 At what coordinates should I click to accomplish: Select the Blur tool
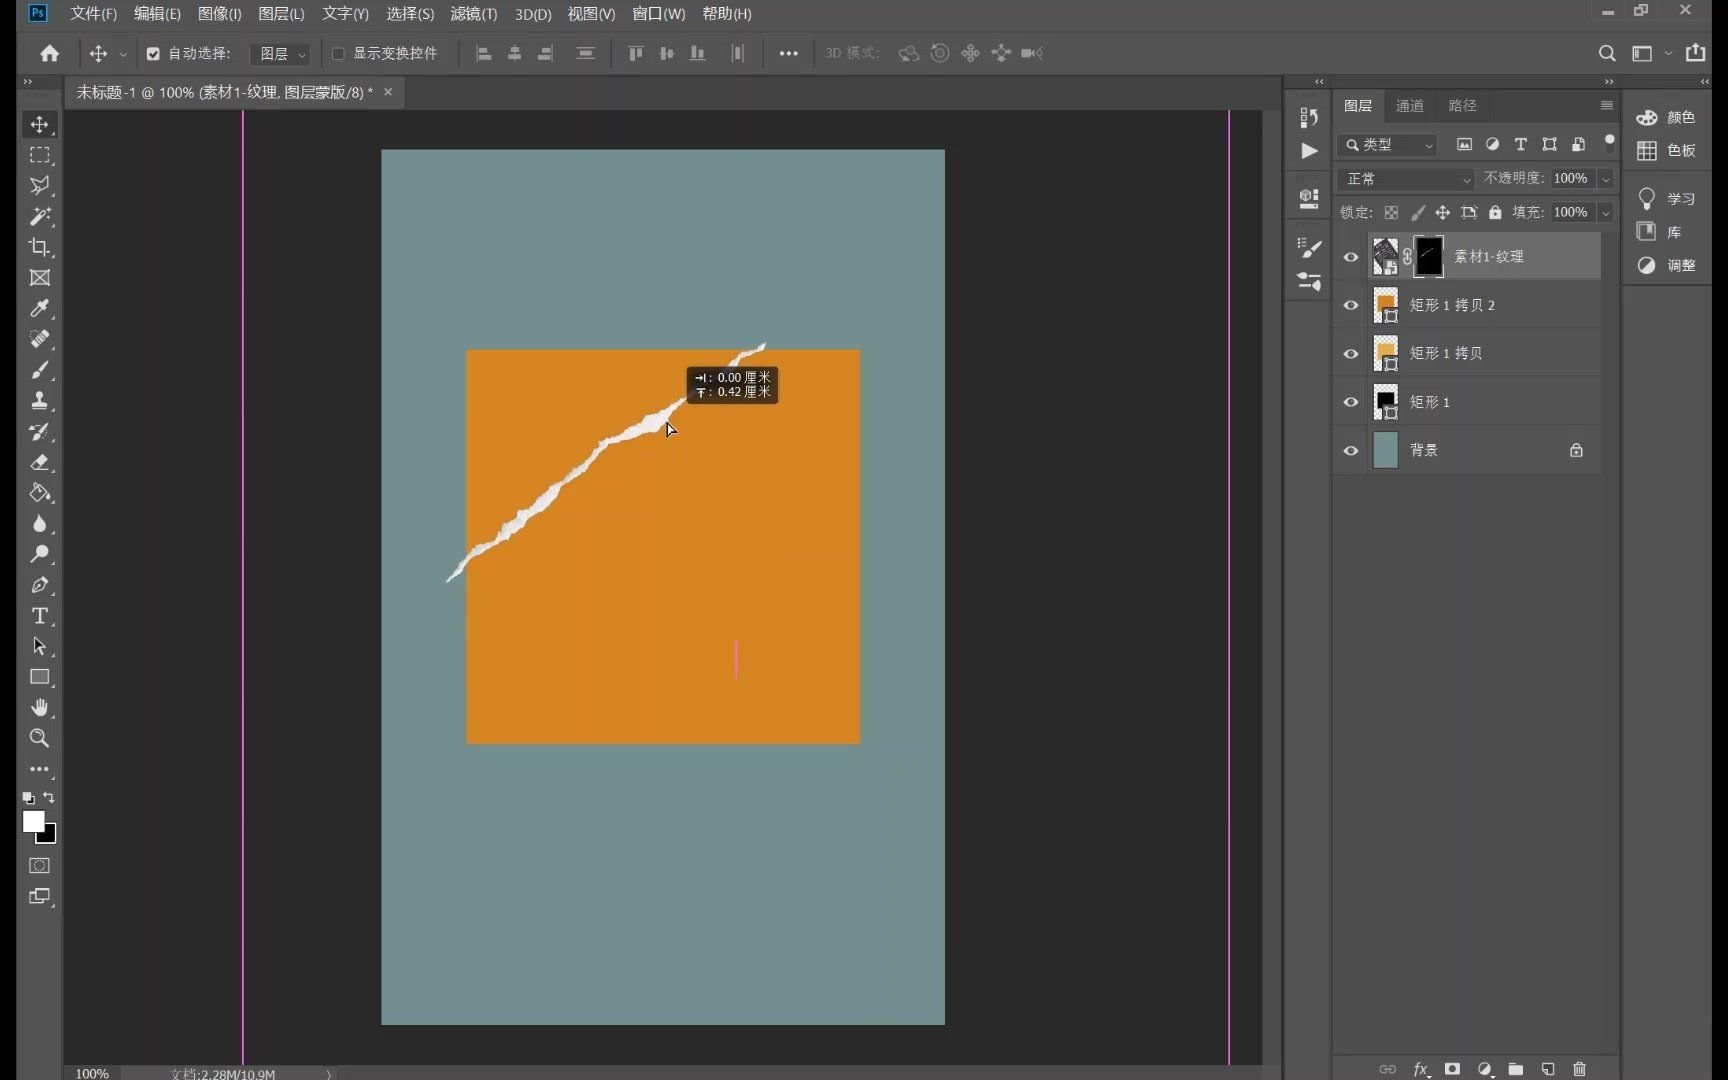(x=40, y=524)
